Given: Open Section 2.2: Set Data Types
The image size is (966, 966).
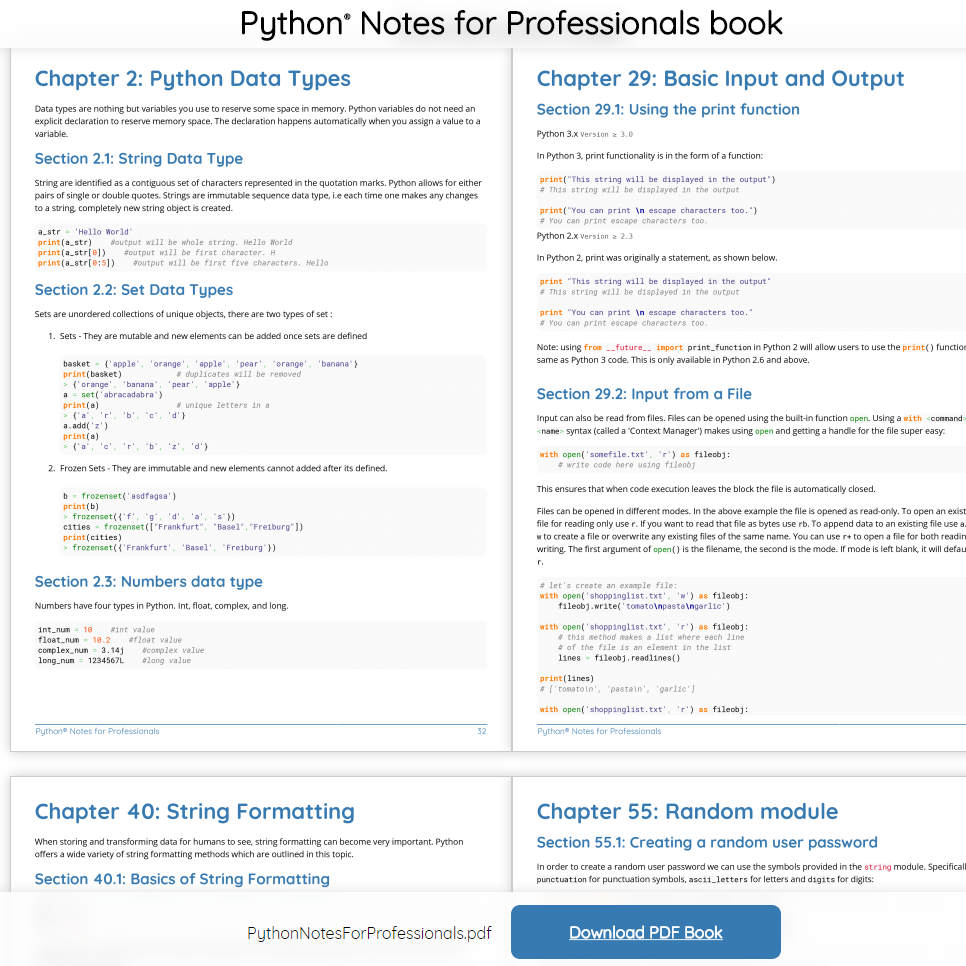Looking at the screenshot, I should pyautogui.click(x=132, y=289).
